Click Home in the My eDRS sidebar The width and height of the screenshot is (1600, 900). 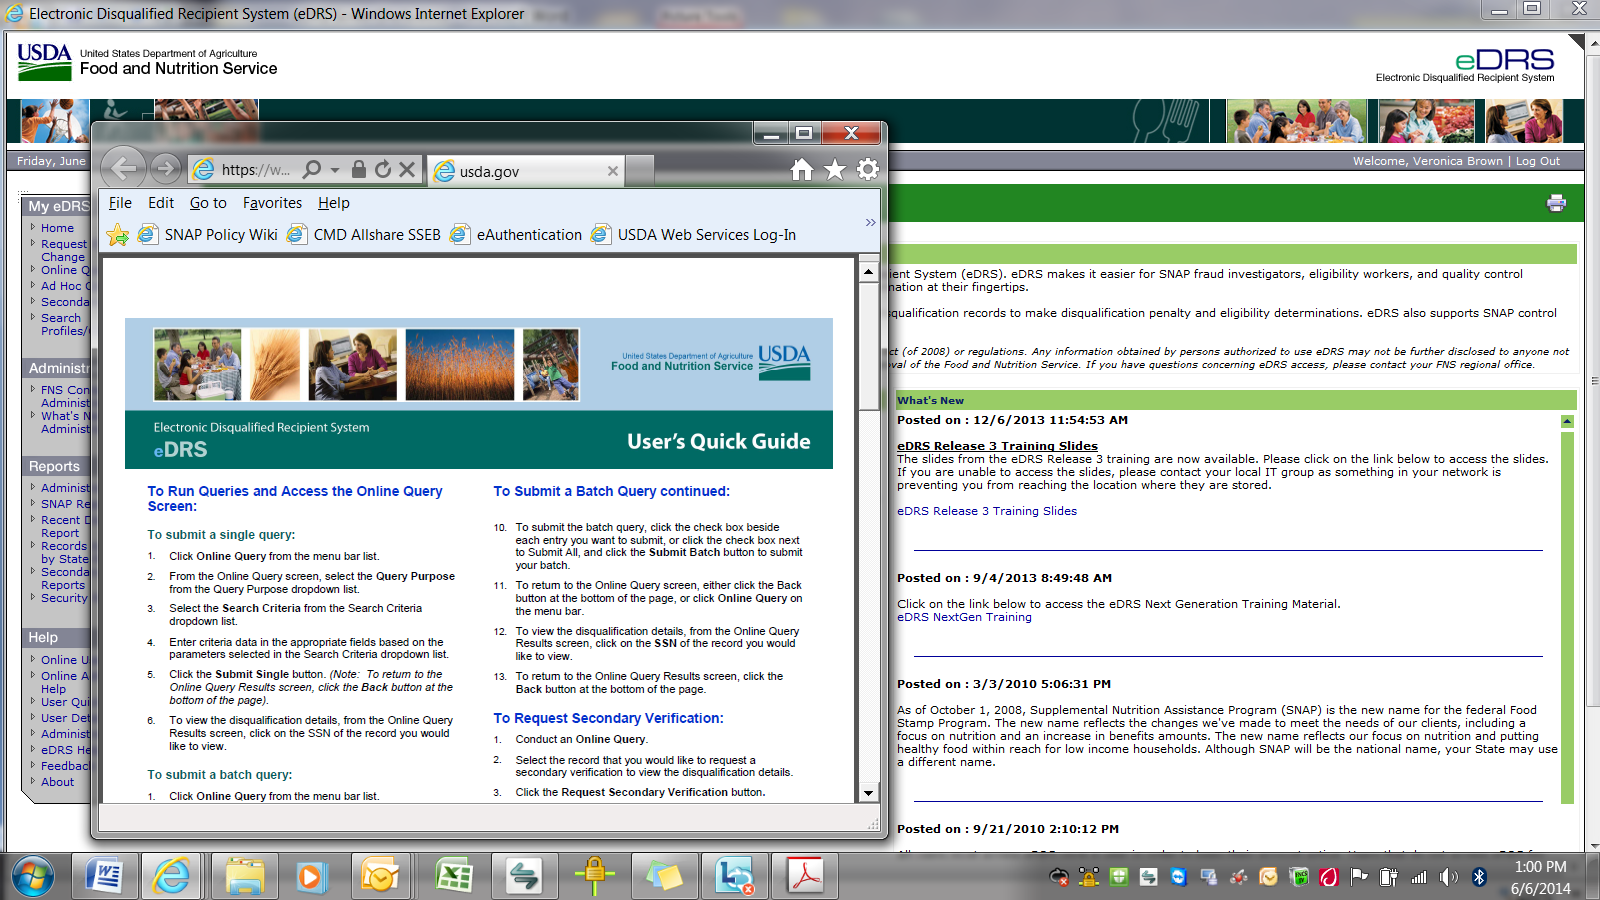point(57,228)
